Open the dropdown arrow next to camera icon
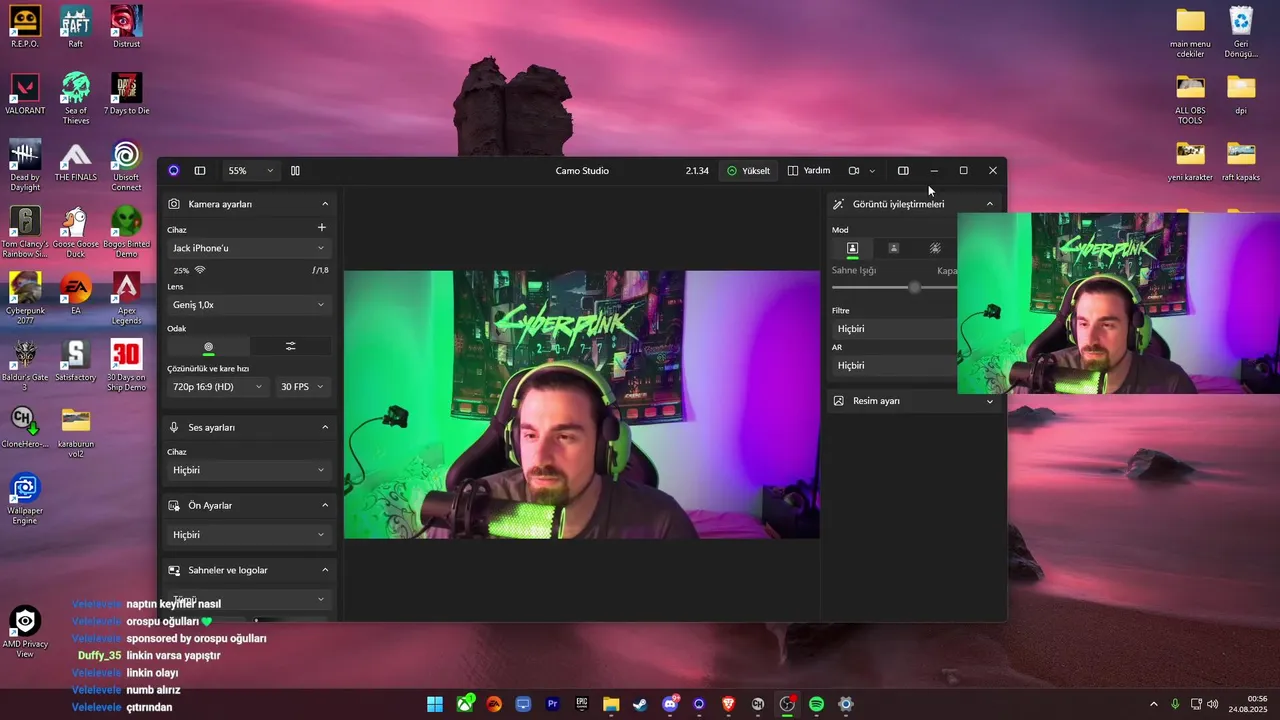The height and width of the screenshot is (720, 1280). [872, 171]
